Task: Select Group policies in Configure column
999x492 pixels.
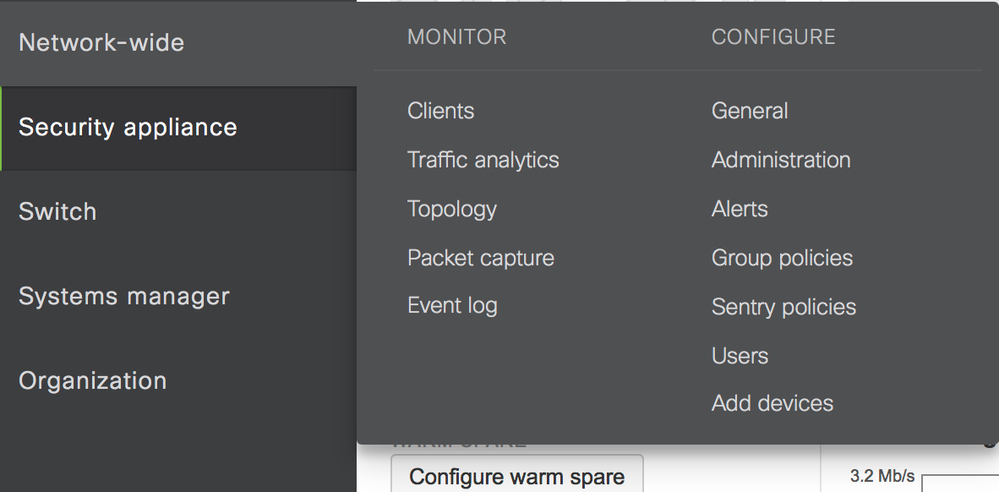Action: click(782, 258)
